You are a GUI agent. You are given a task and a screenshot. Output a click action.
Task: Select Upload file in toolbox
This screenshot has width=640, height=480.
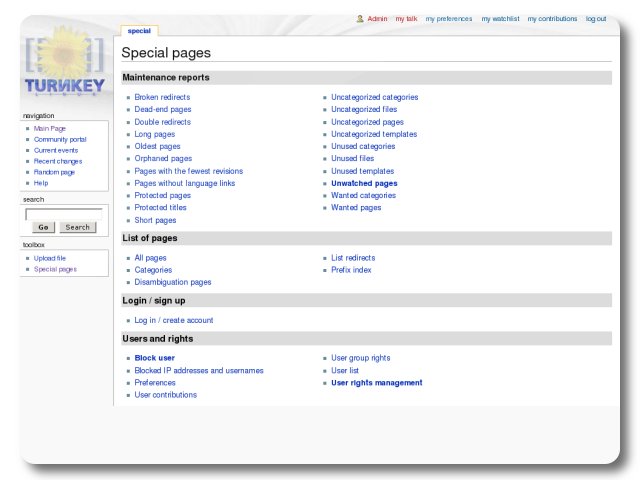(50, 258)
